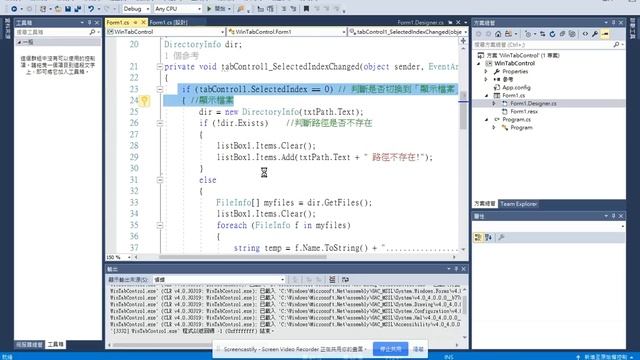
Task: Click the sync with active document icon
Action: point(542,34)
